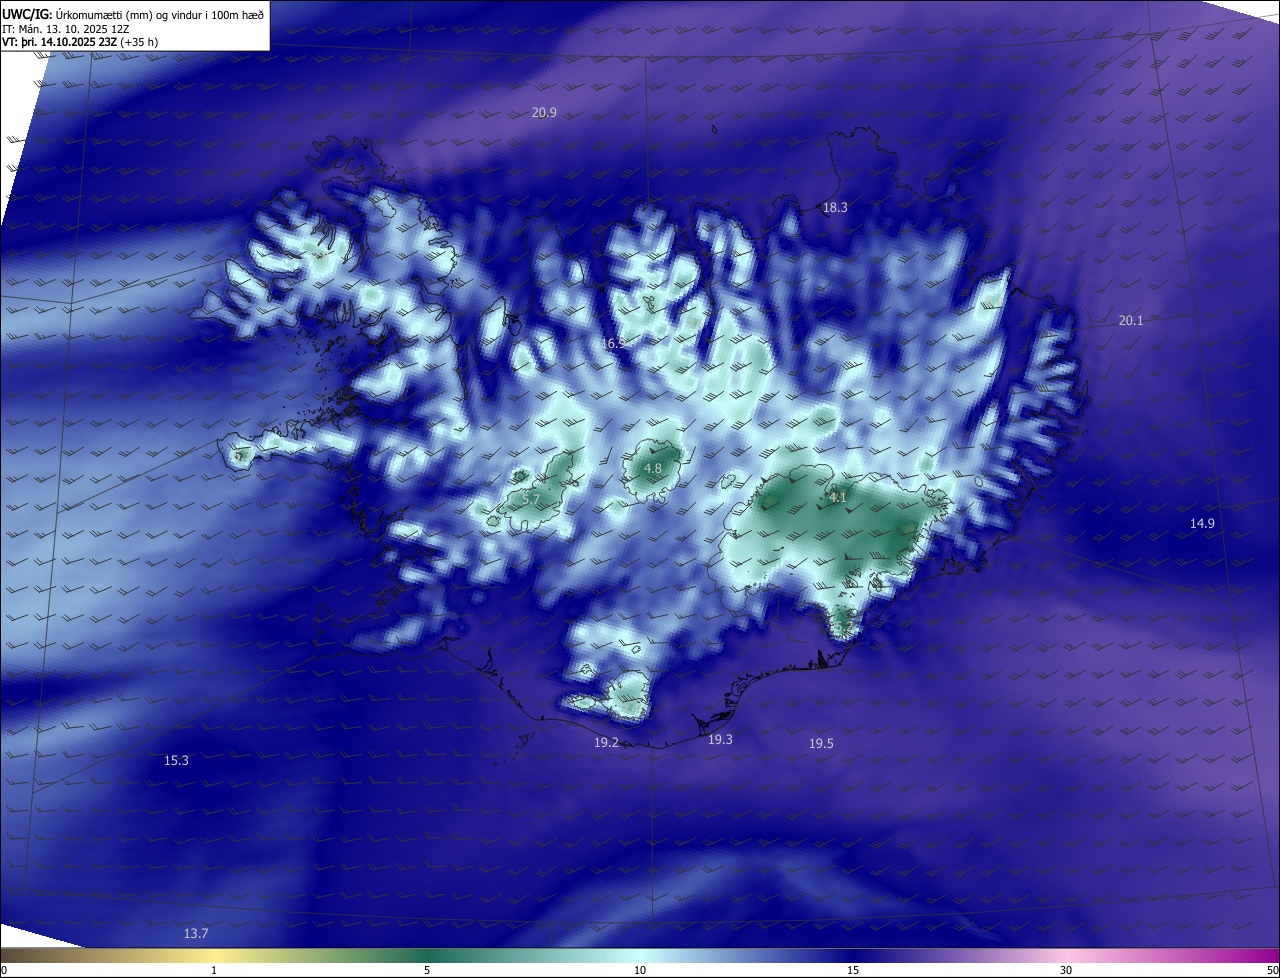
Task: Click the 5 label on the colour scale
Action: point(427,970)
